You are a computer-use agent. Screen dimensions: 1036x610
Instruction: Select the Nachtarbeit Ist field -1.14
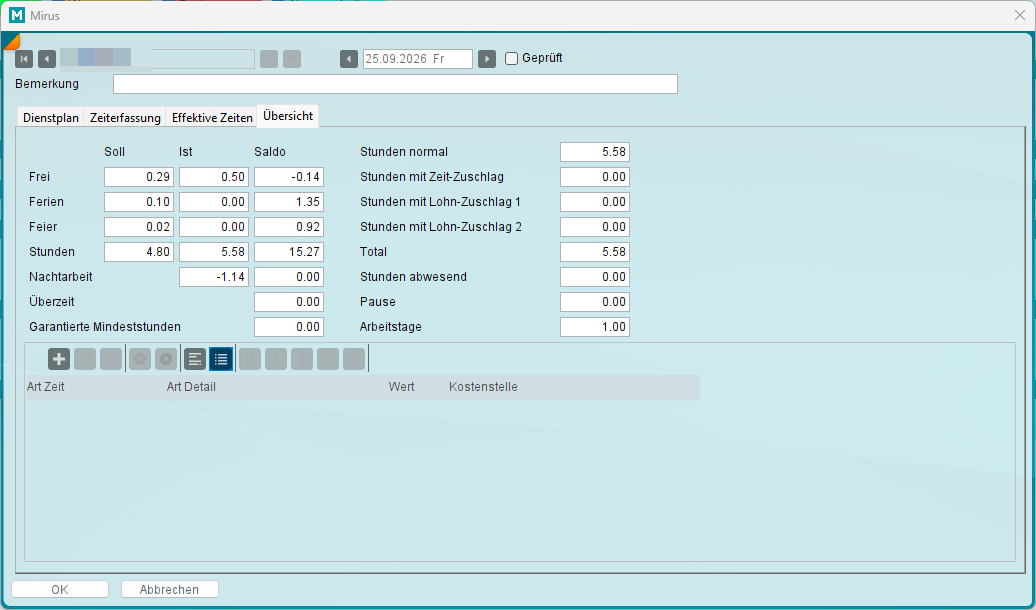214,277
